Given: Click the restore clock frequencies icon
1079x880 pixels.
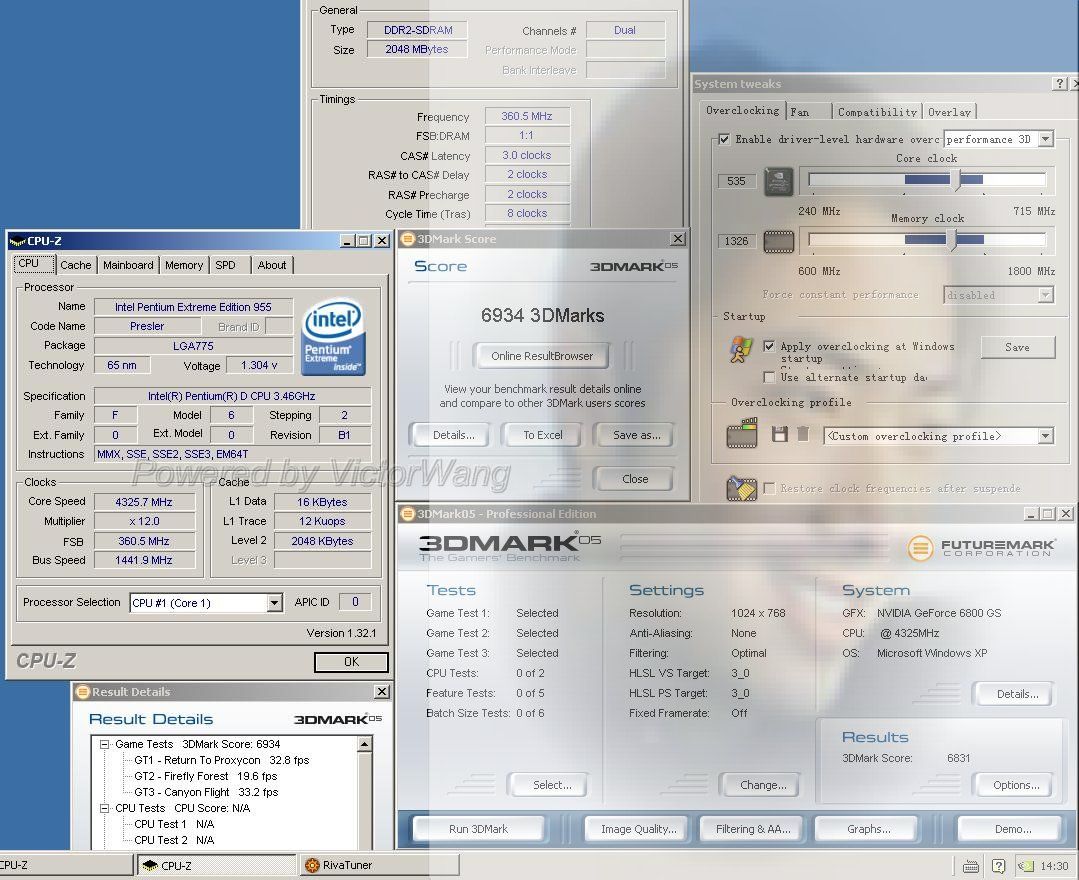Looking at the screenshot, I should 742,488.
